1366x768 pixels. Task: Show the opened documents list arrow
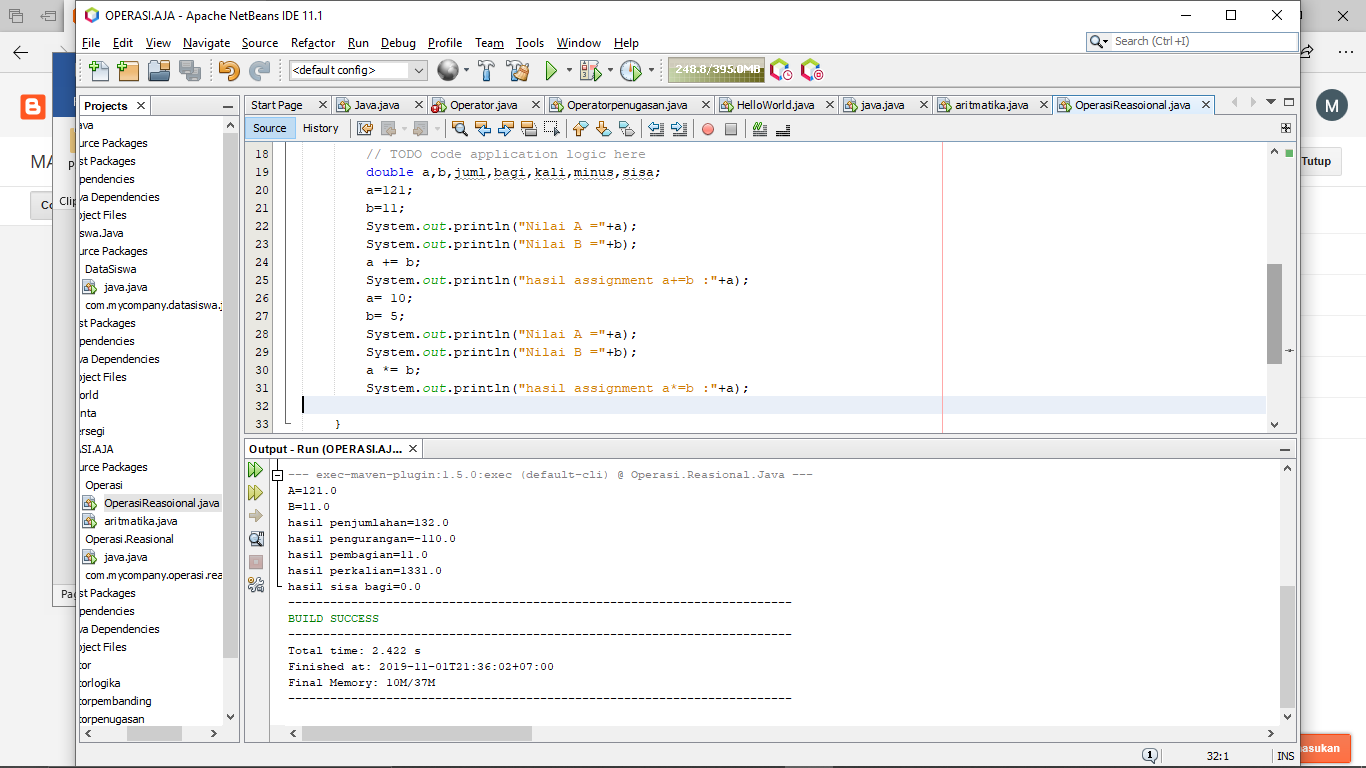point(1271,102)
